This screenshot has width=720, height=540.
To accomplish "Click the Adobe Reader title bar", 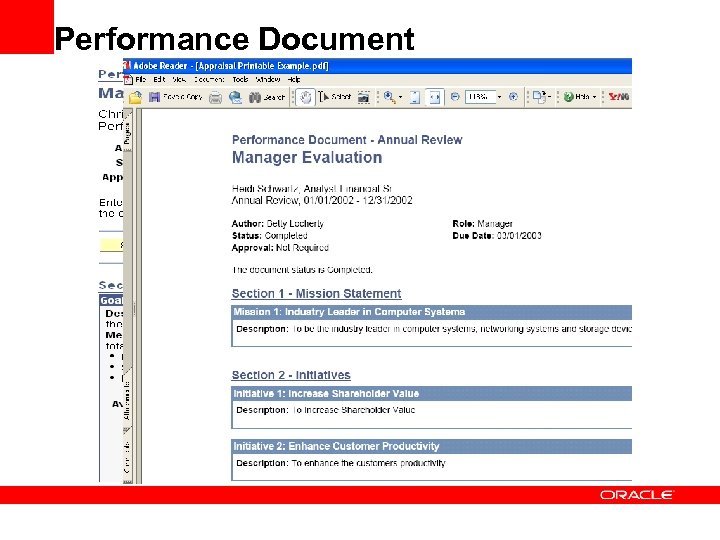I will click(377, 66).
